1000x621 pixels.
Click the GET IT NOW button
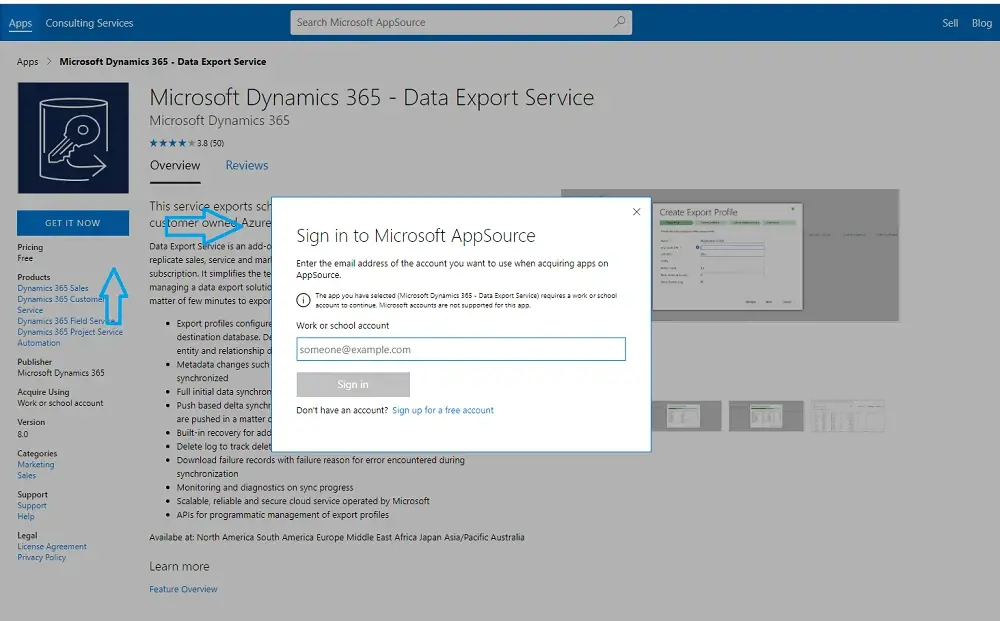point(73,223)
